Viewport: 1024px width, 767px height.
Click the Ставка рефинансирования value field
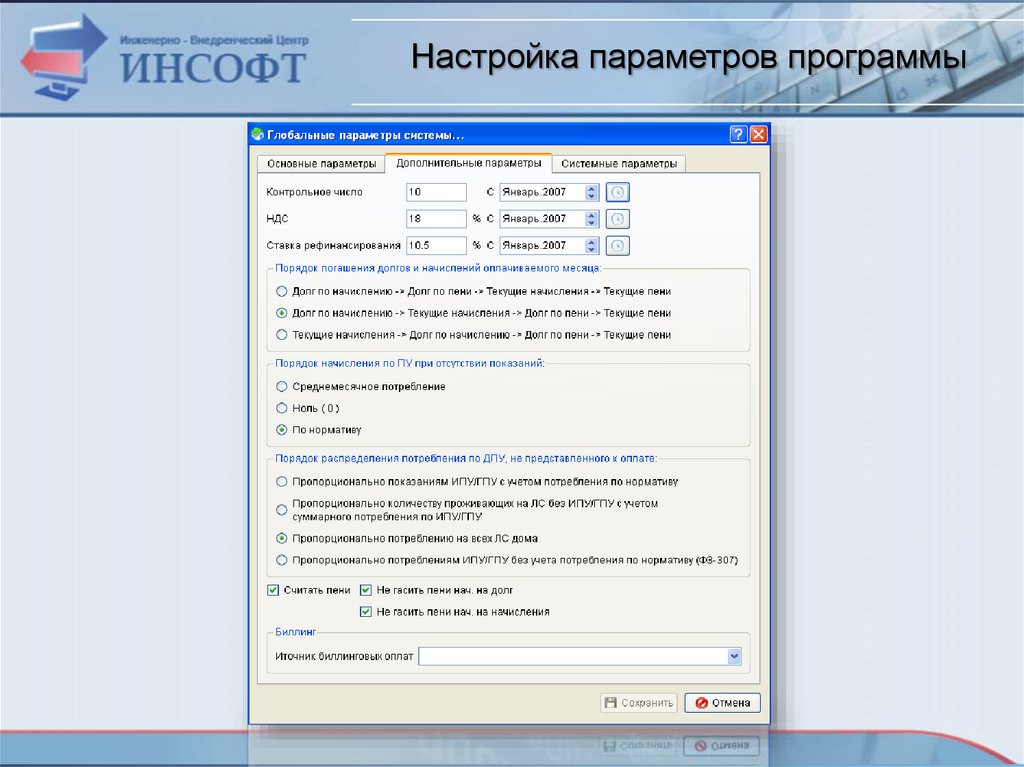(x=437, y=245)
